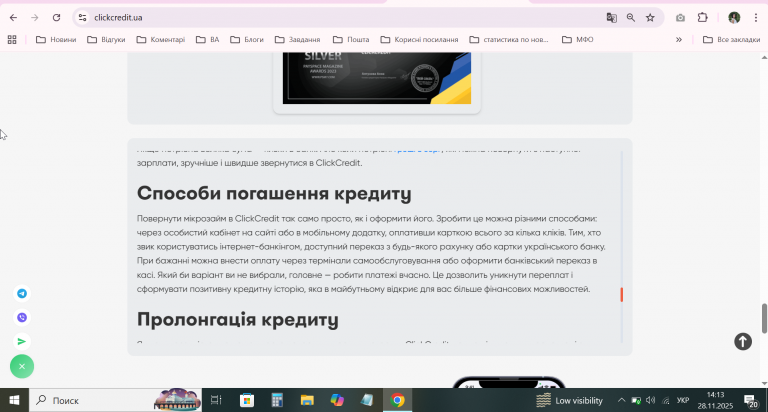Open the Windows Start menu
The image size is (768, 412).
[x=14, y=400]
